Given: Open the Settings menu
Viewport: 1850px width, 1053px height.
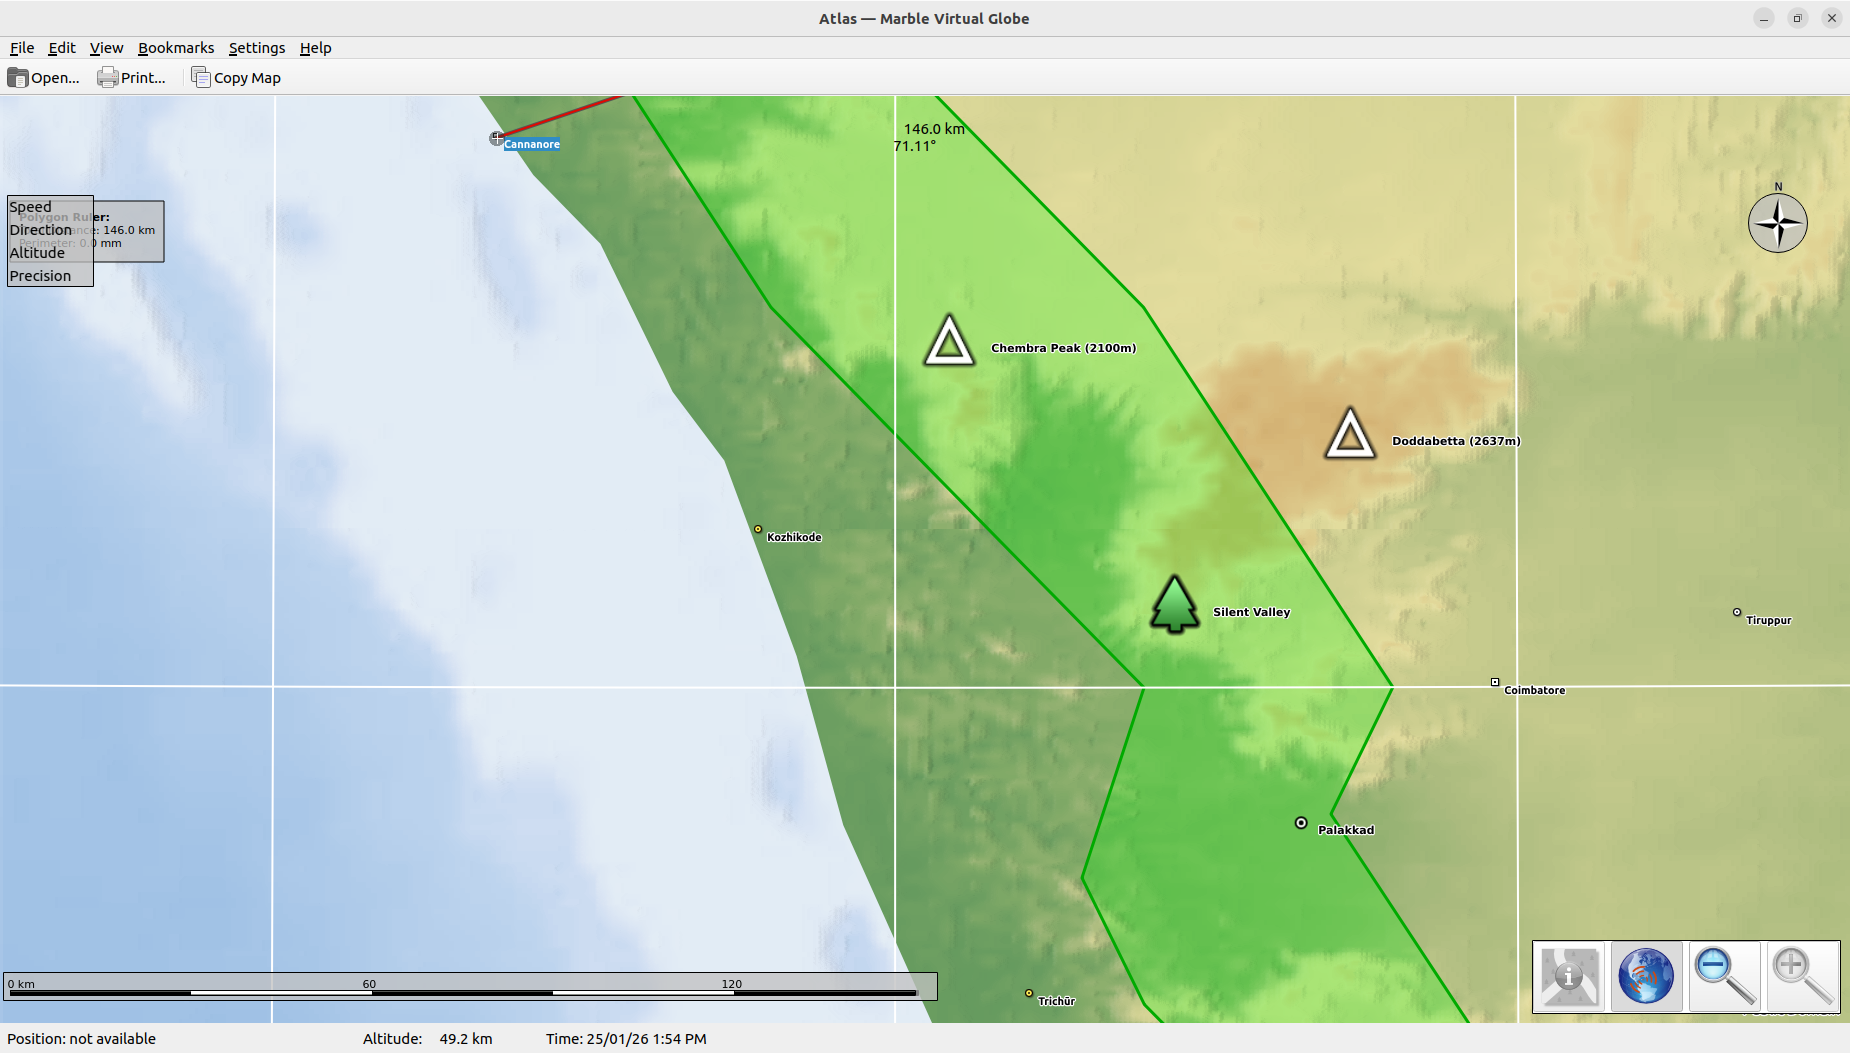Looking at the screenshot, I should pyautogui.click(x=256, y=48).
